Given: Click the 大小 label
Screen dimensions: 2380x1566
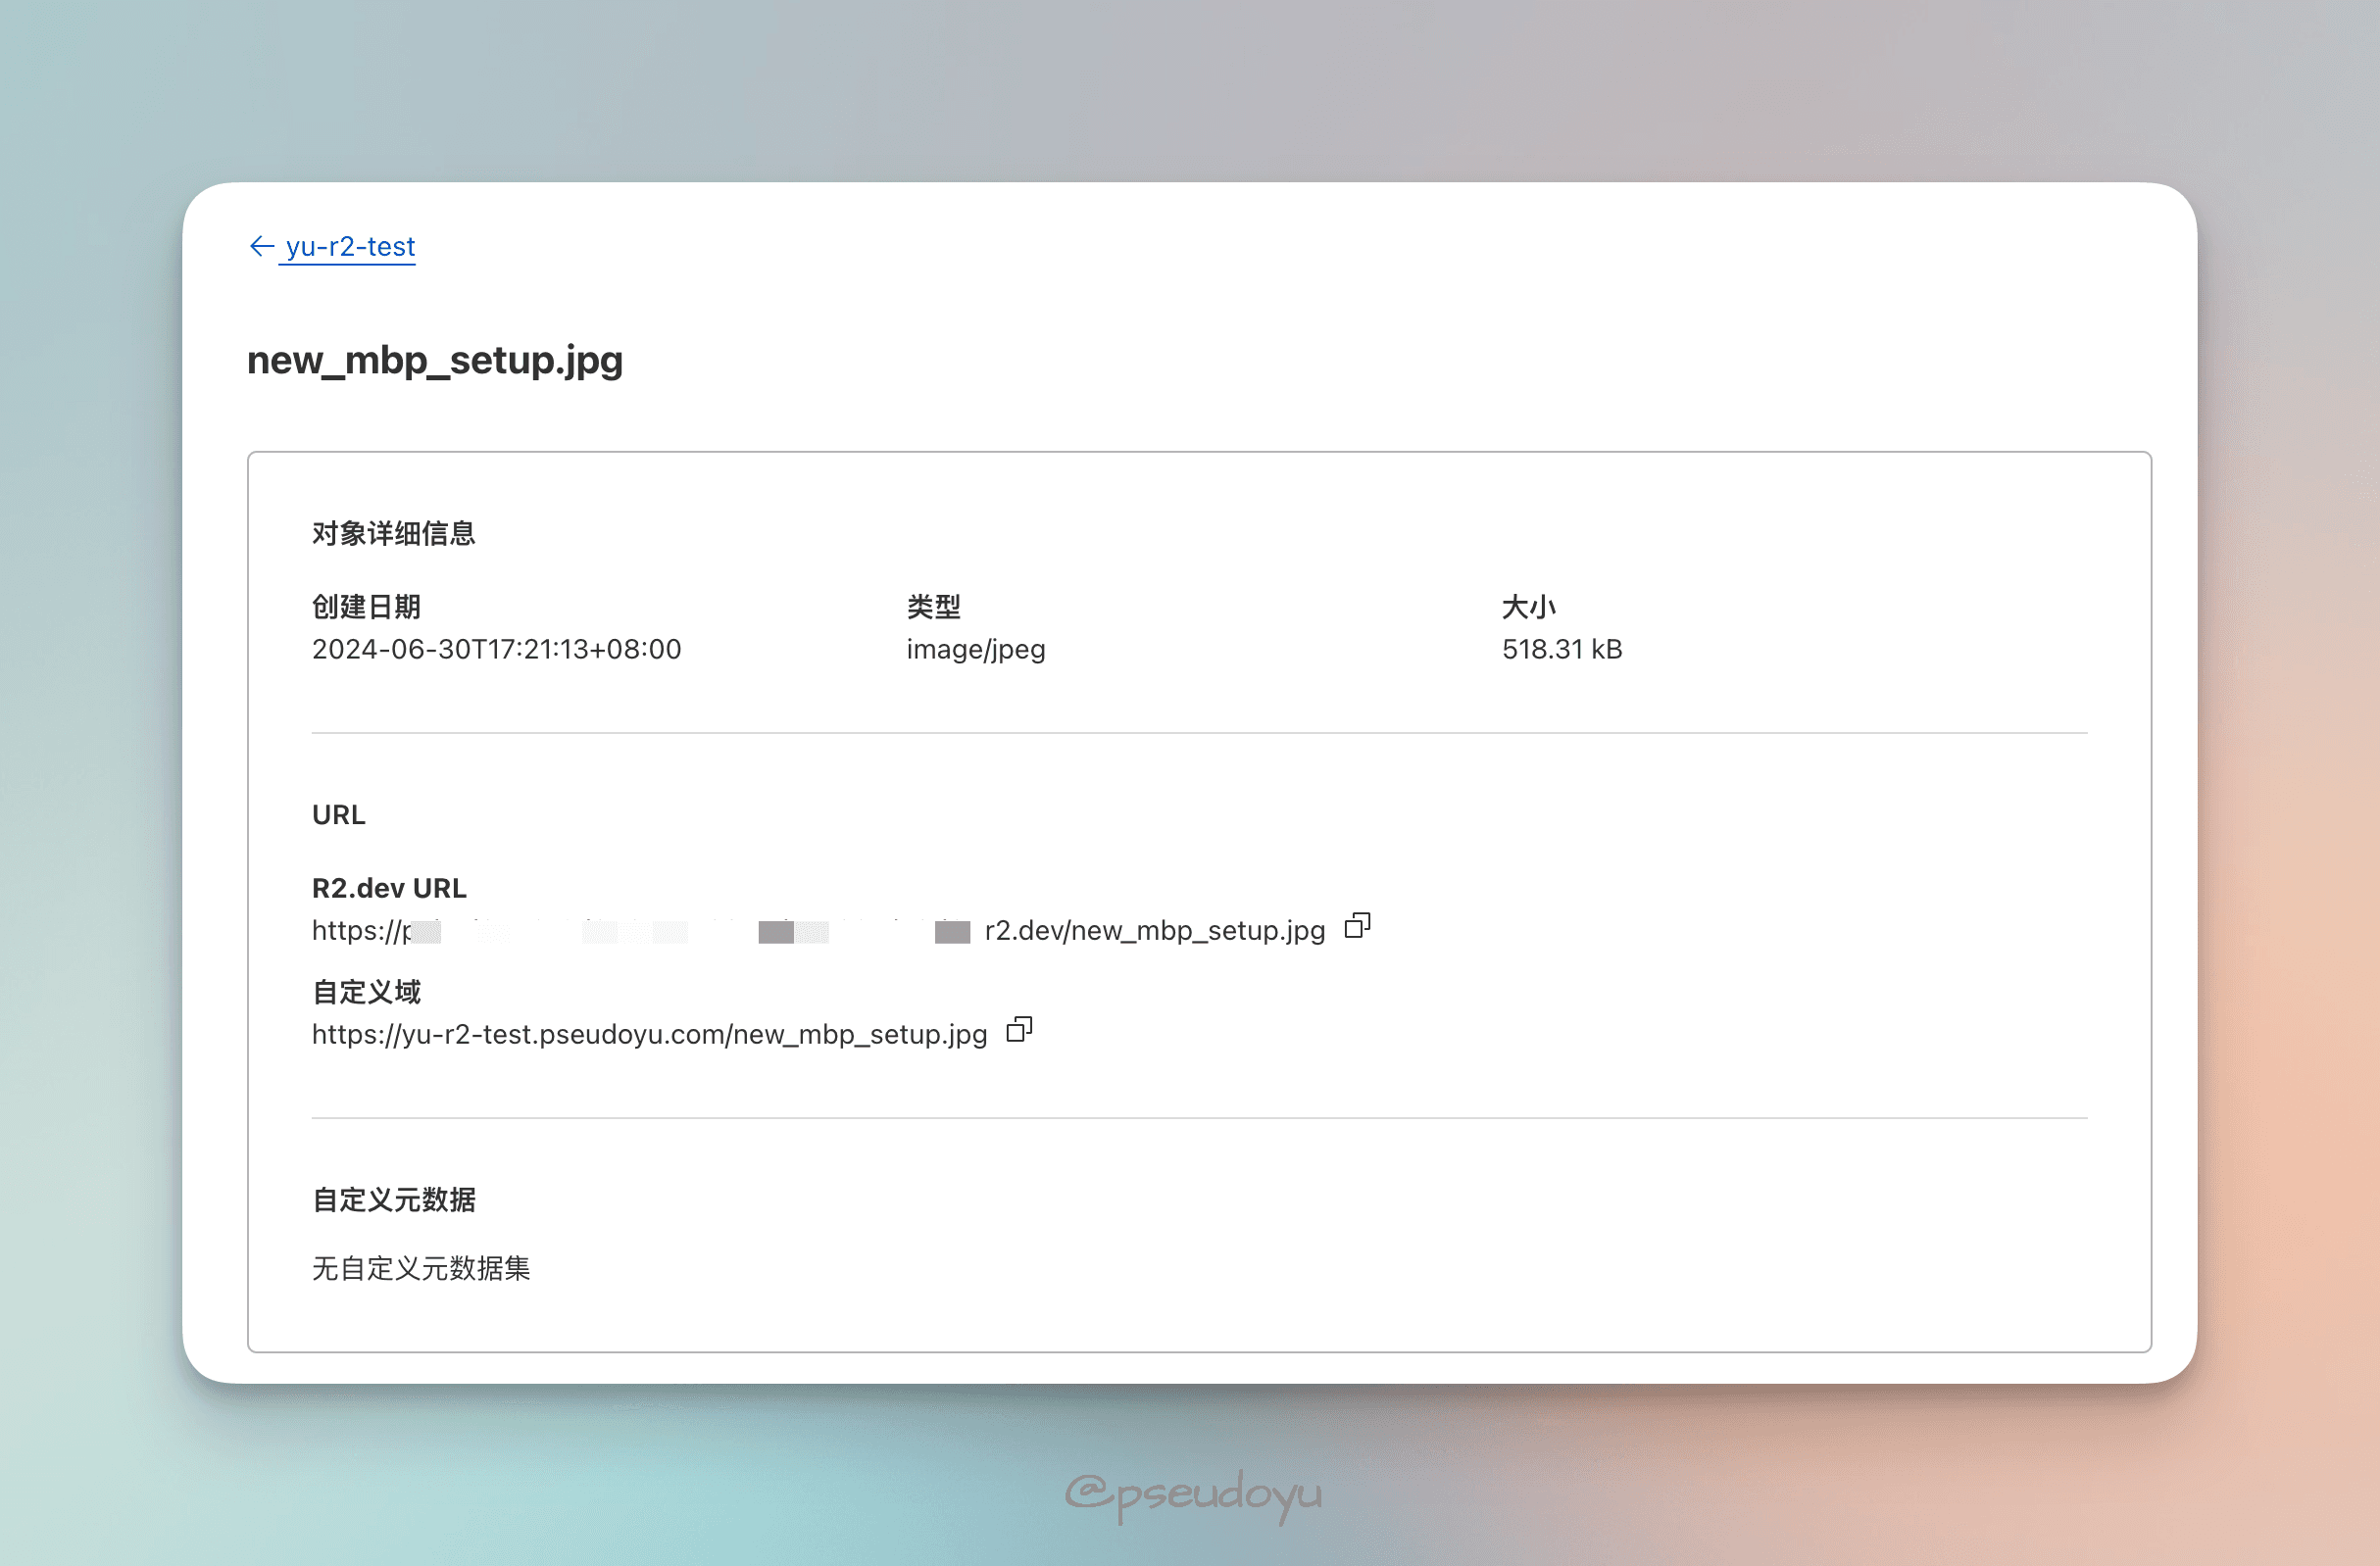Looking at the screenshot, I should pos(1528,607).
